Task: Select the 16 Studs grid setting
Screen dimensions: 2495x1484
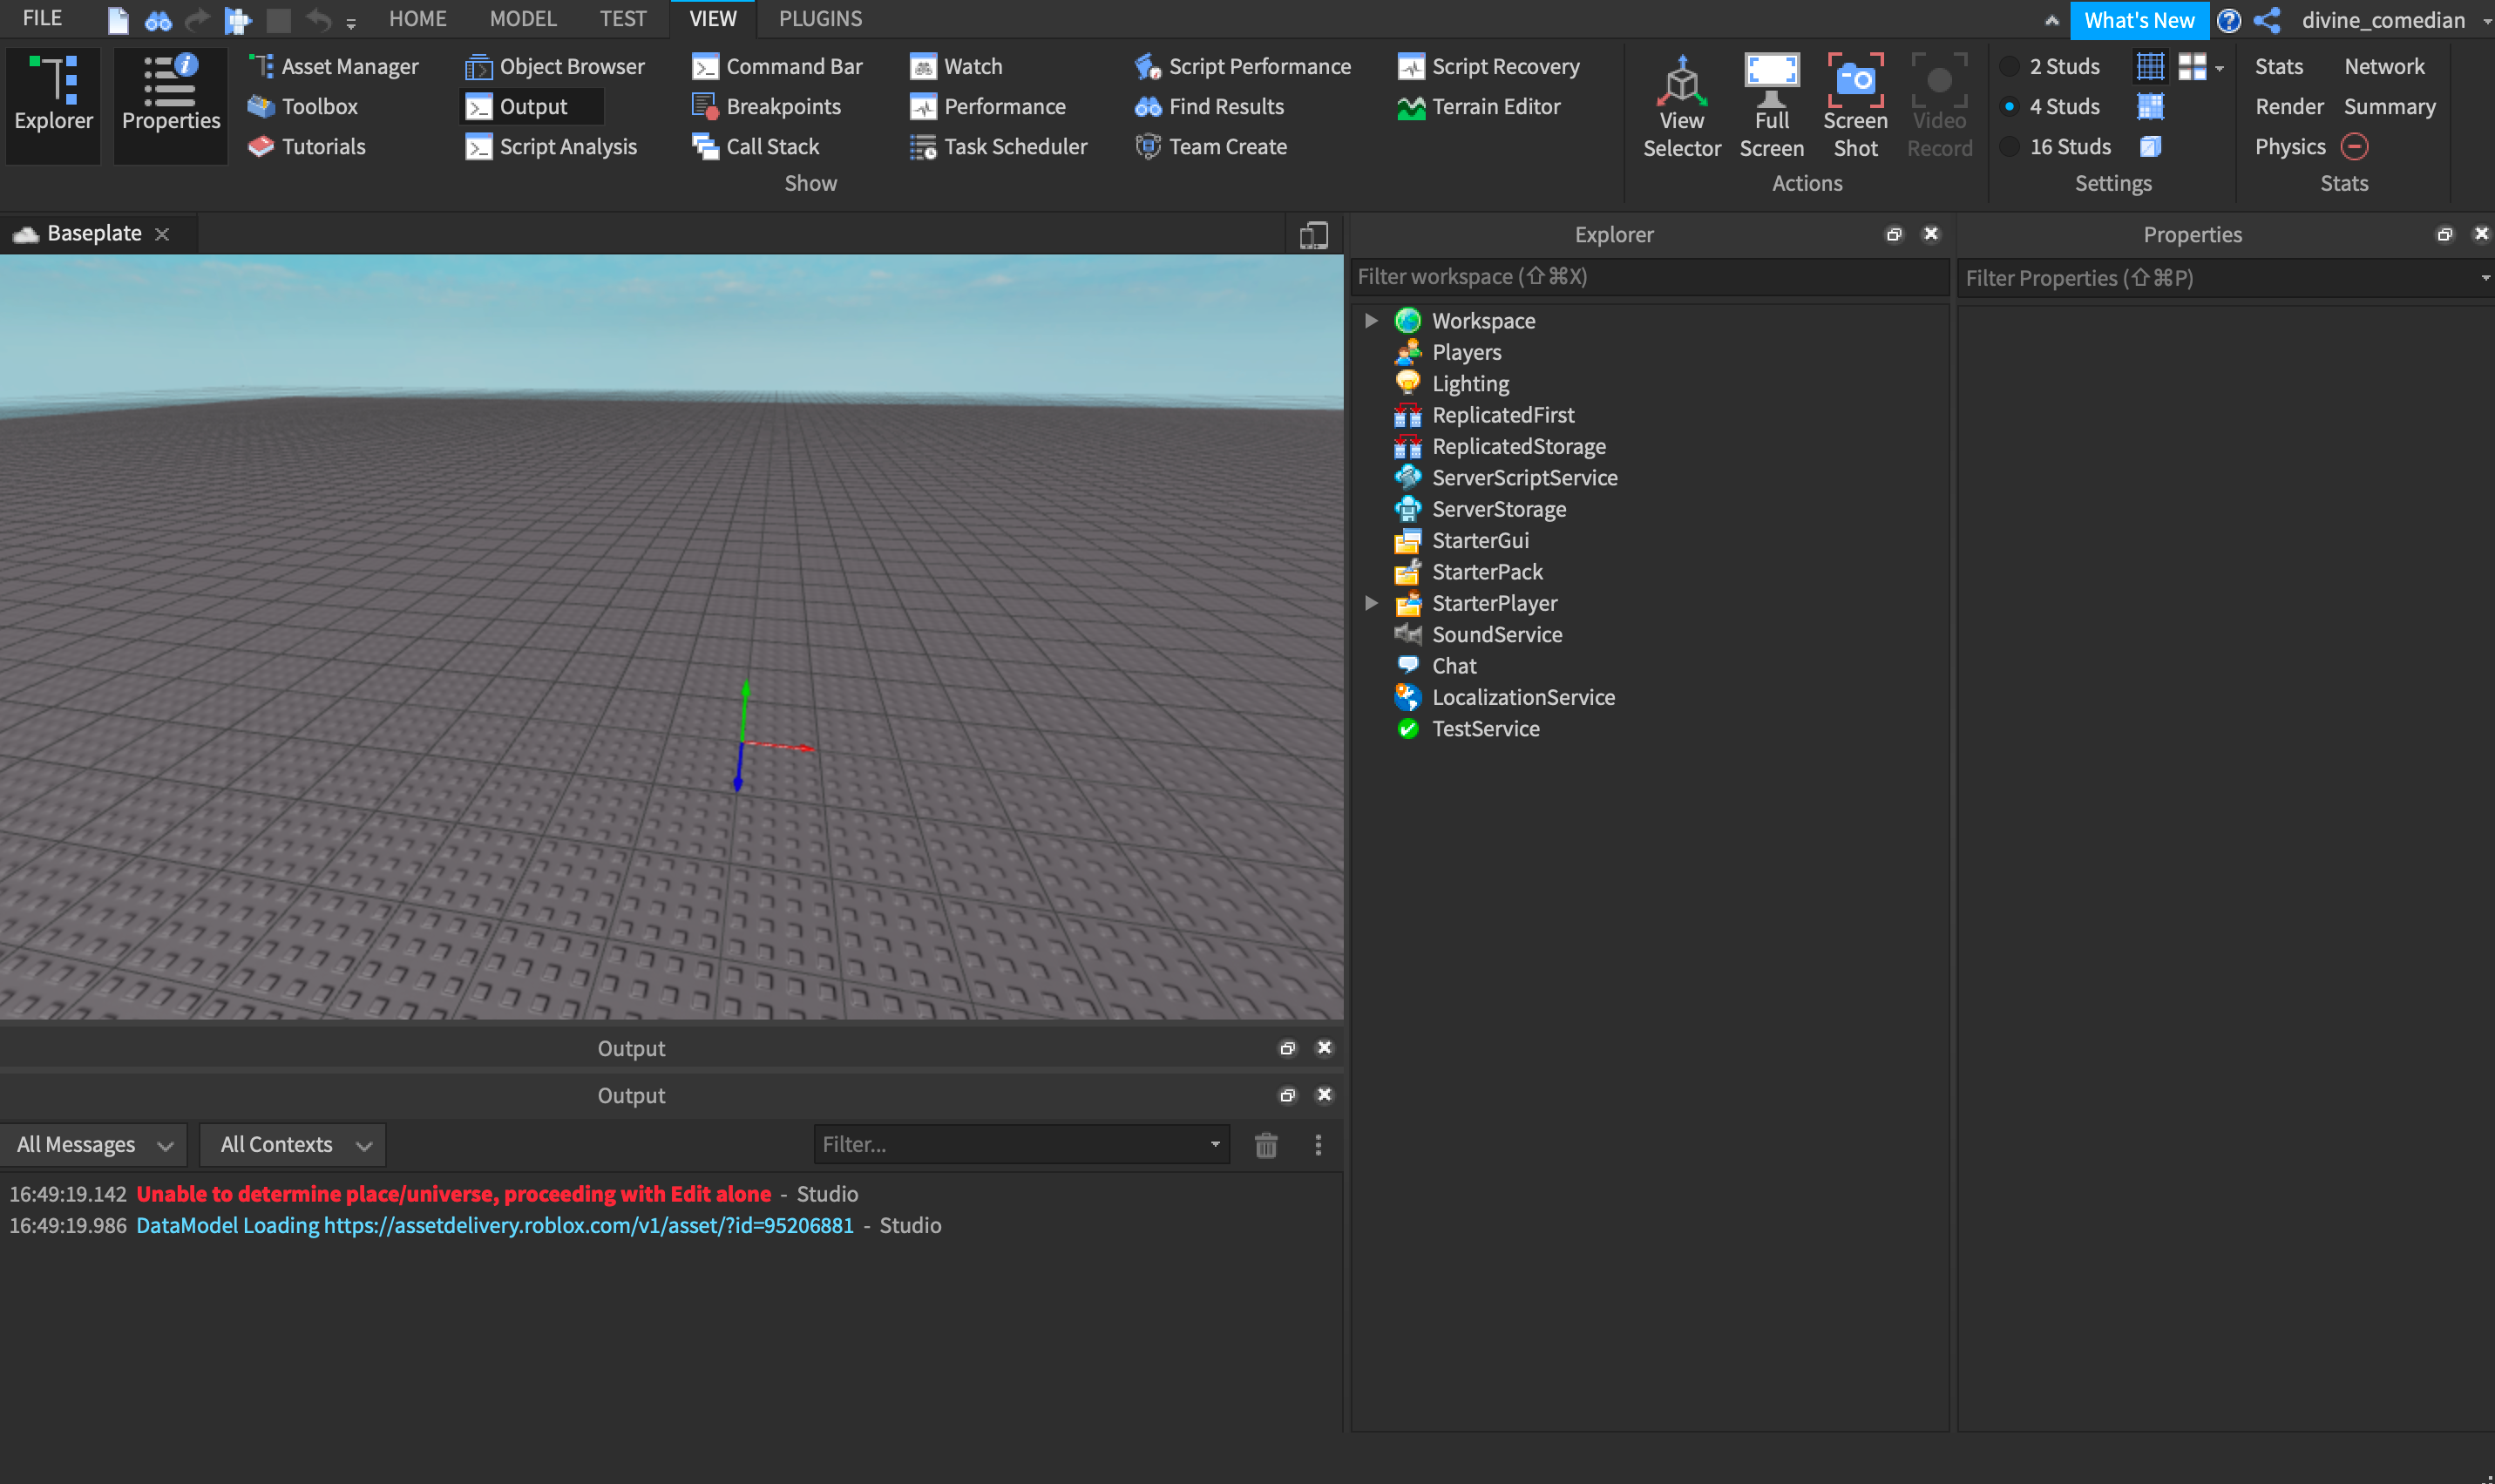Action: tap(2056, 146)
